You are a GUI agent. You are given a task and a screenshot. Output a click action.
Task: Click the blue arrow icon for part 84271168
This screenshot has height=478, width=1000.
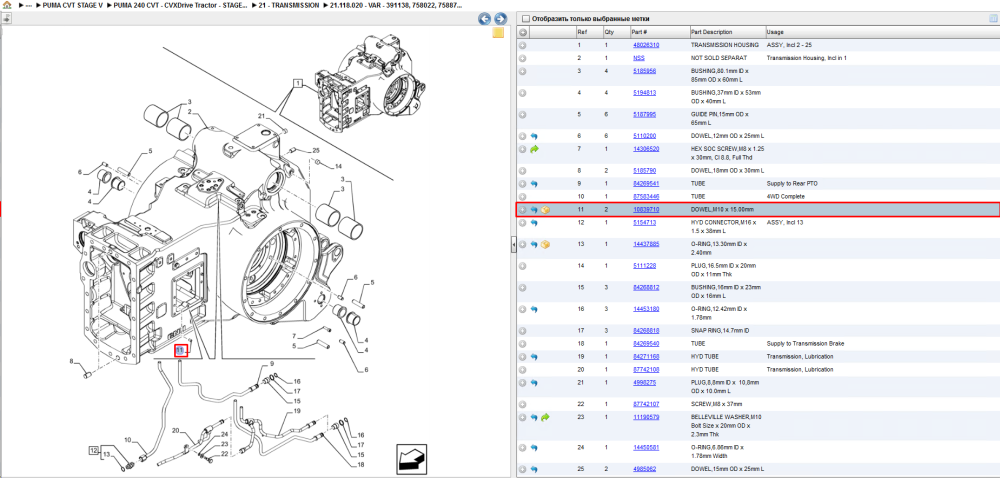pyautogui.click(x=534, y=357)
